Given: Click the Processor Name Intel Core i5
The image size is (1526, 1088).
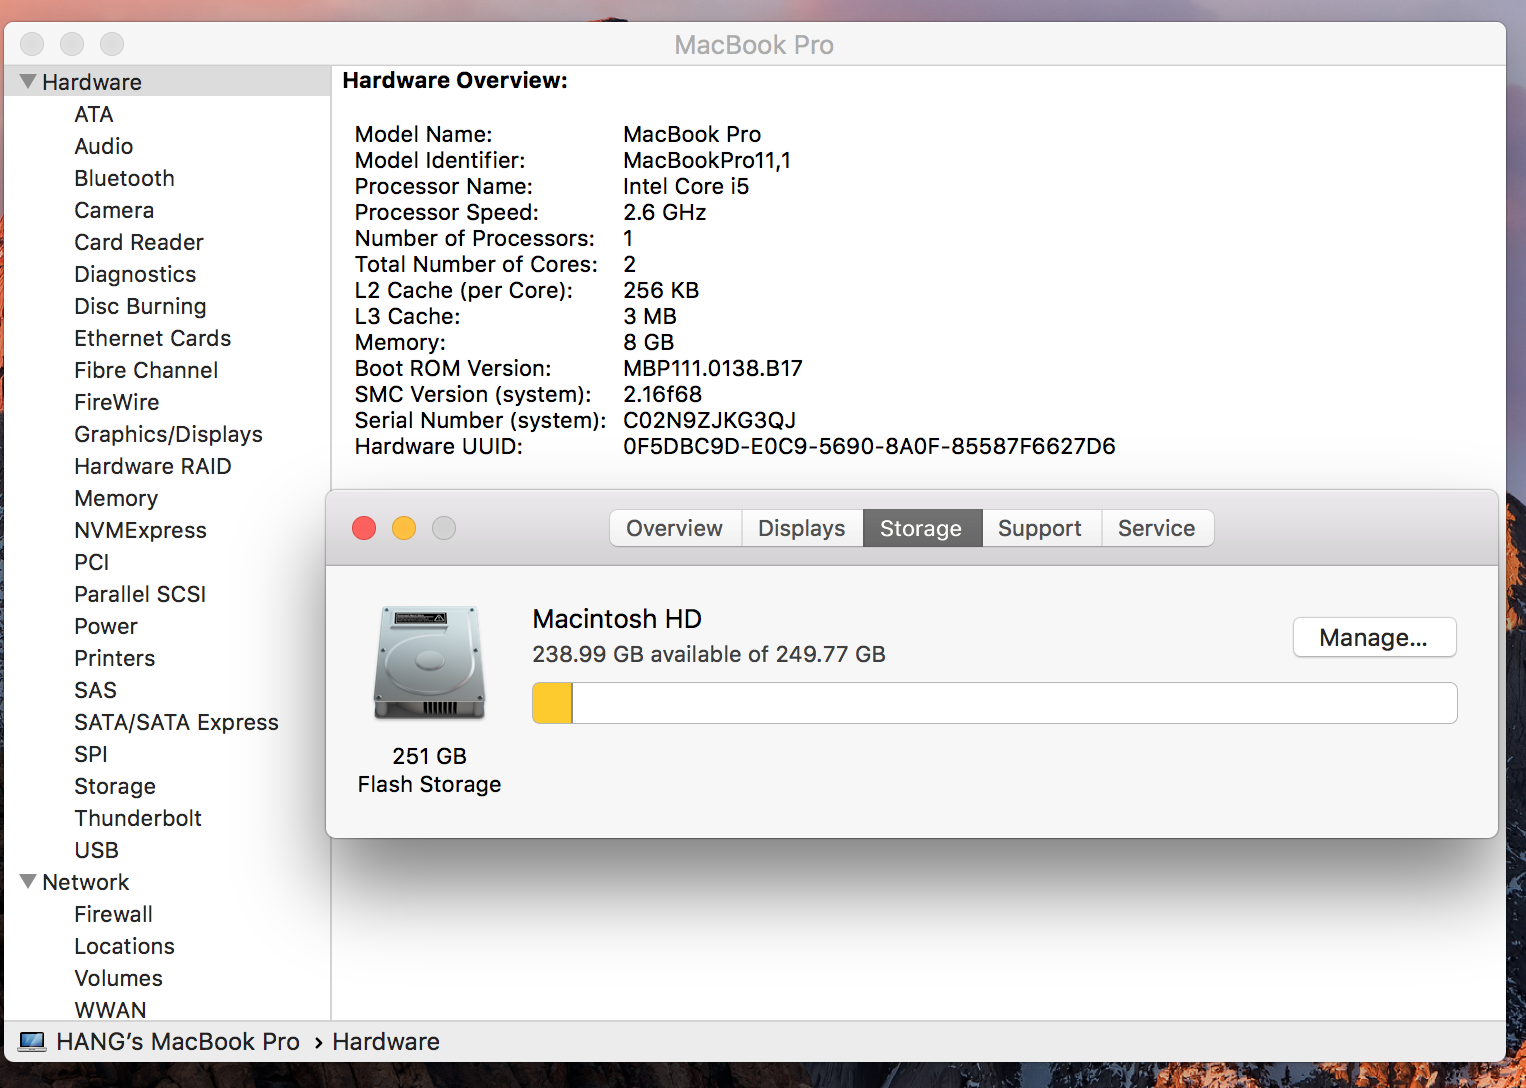Looking at the screenshot, I should (686, 186).
